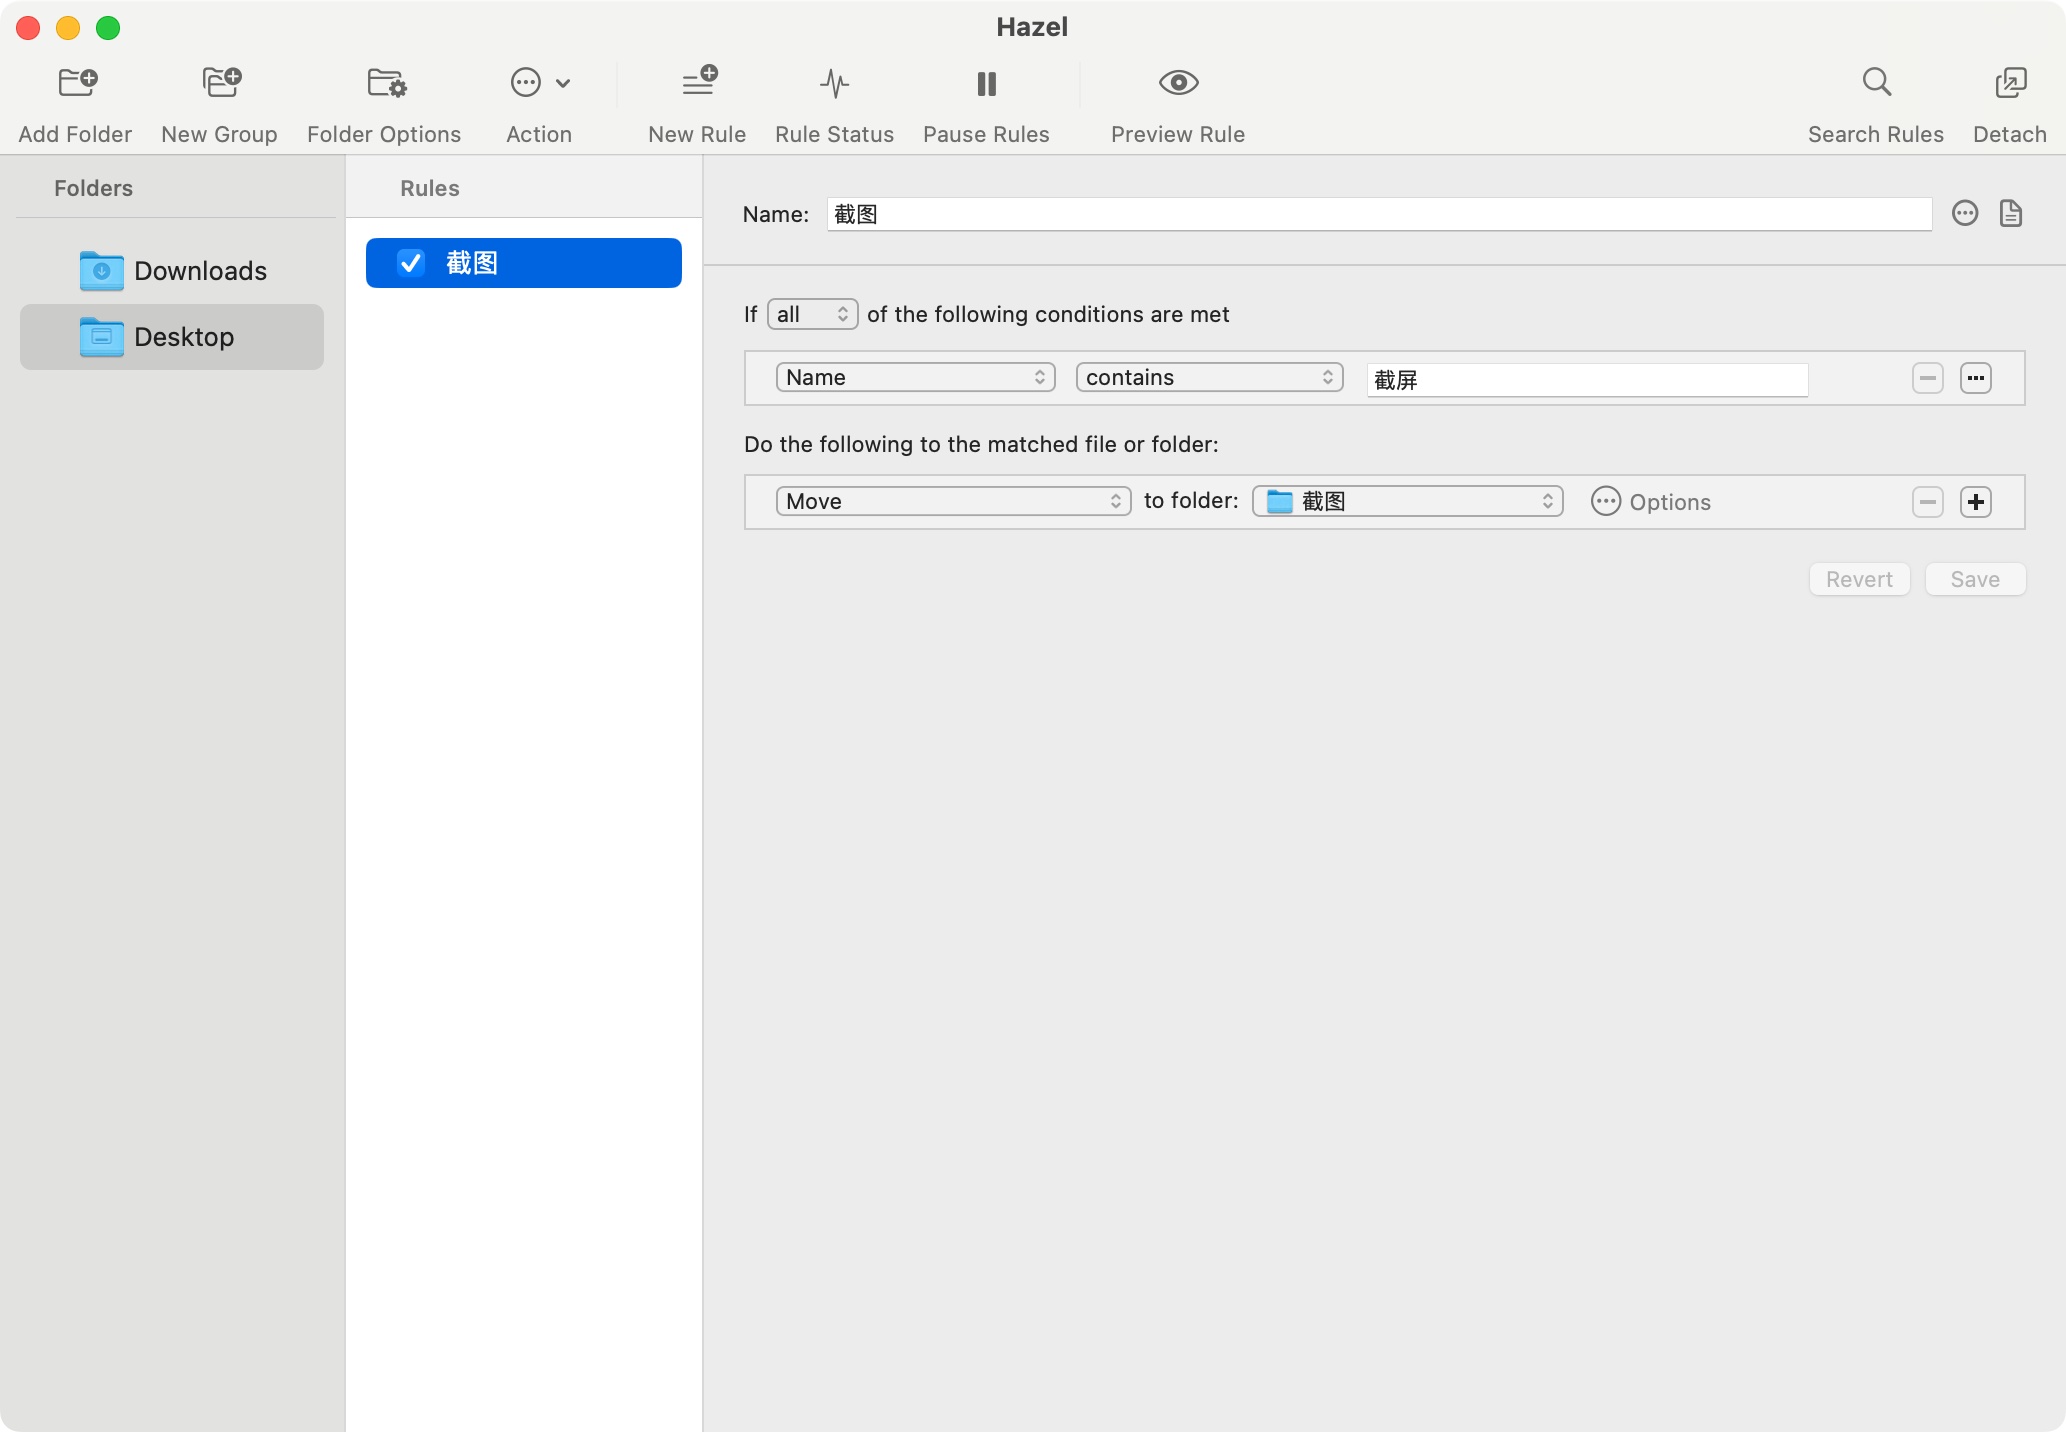Click the Options button for Move action
Image resolution: width=2066 pixels, height=1432 pixels.
point(1651,501)
